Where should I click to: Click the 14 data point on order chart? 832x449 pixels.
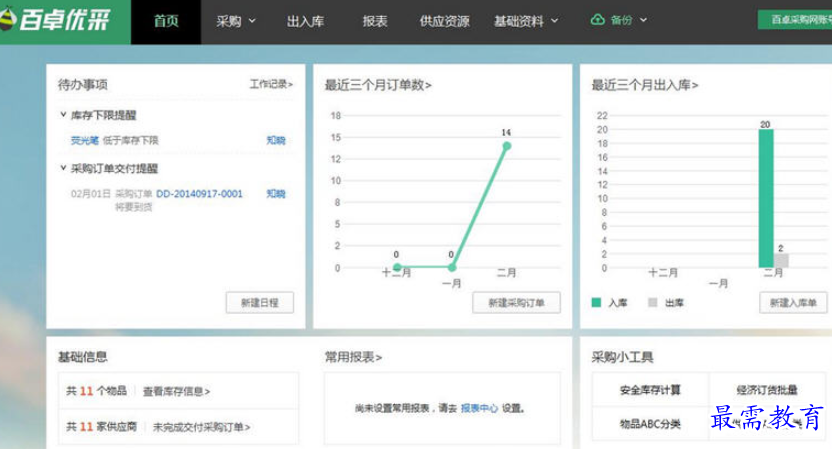click(x=506, y=146)
